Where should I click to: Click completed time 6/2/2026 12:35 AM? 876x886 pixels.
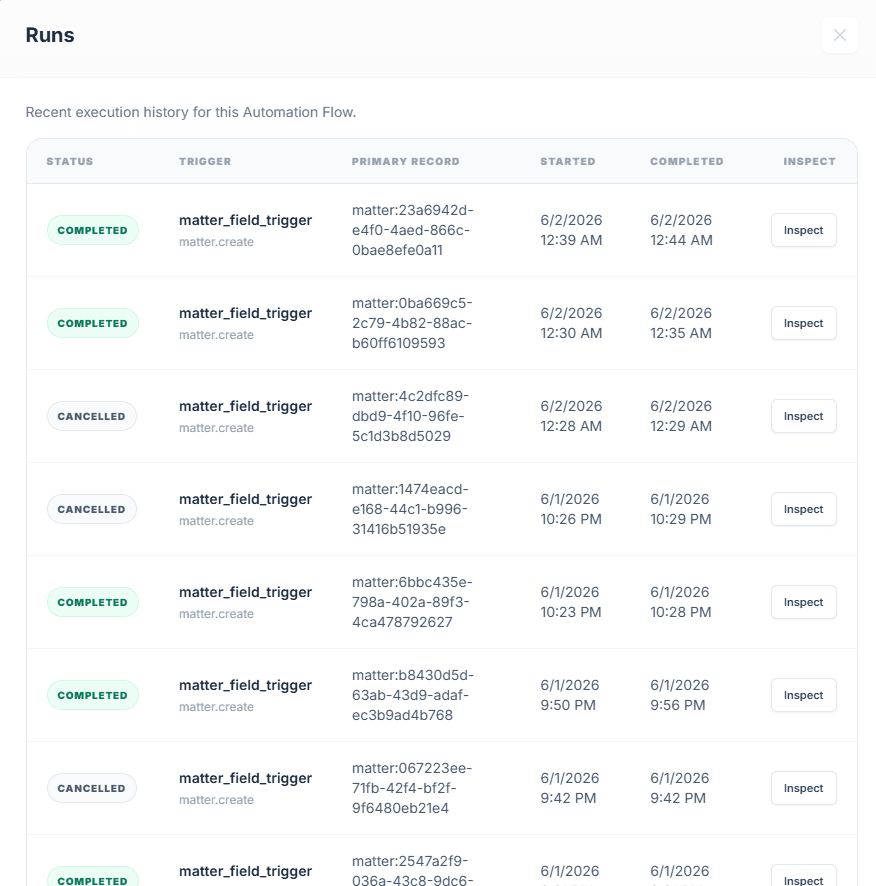(681, 323)
